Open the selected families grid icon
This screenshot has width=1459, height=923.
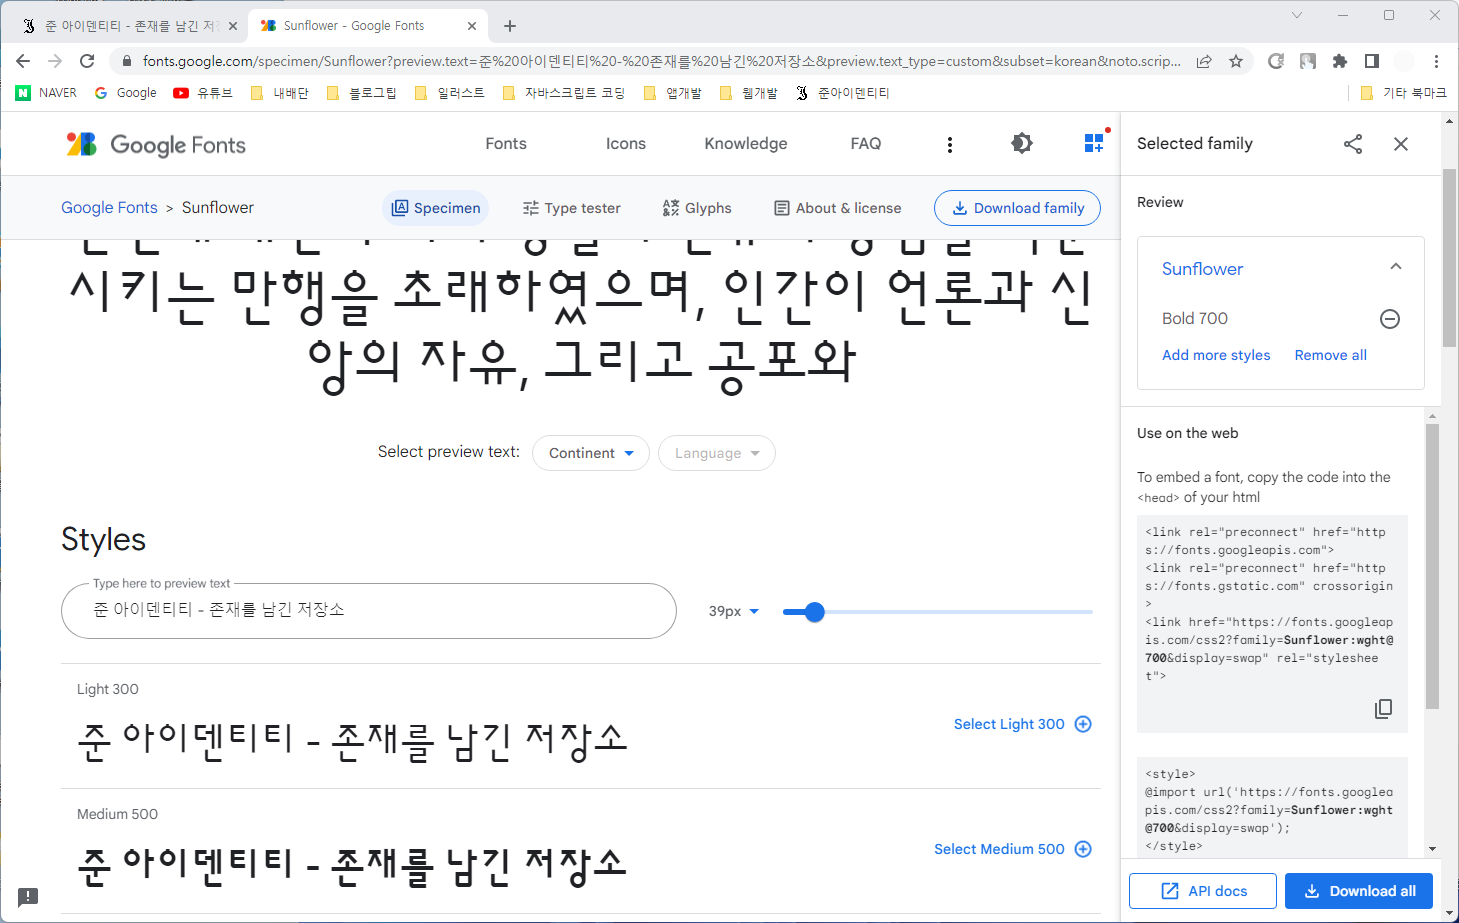1095,143
